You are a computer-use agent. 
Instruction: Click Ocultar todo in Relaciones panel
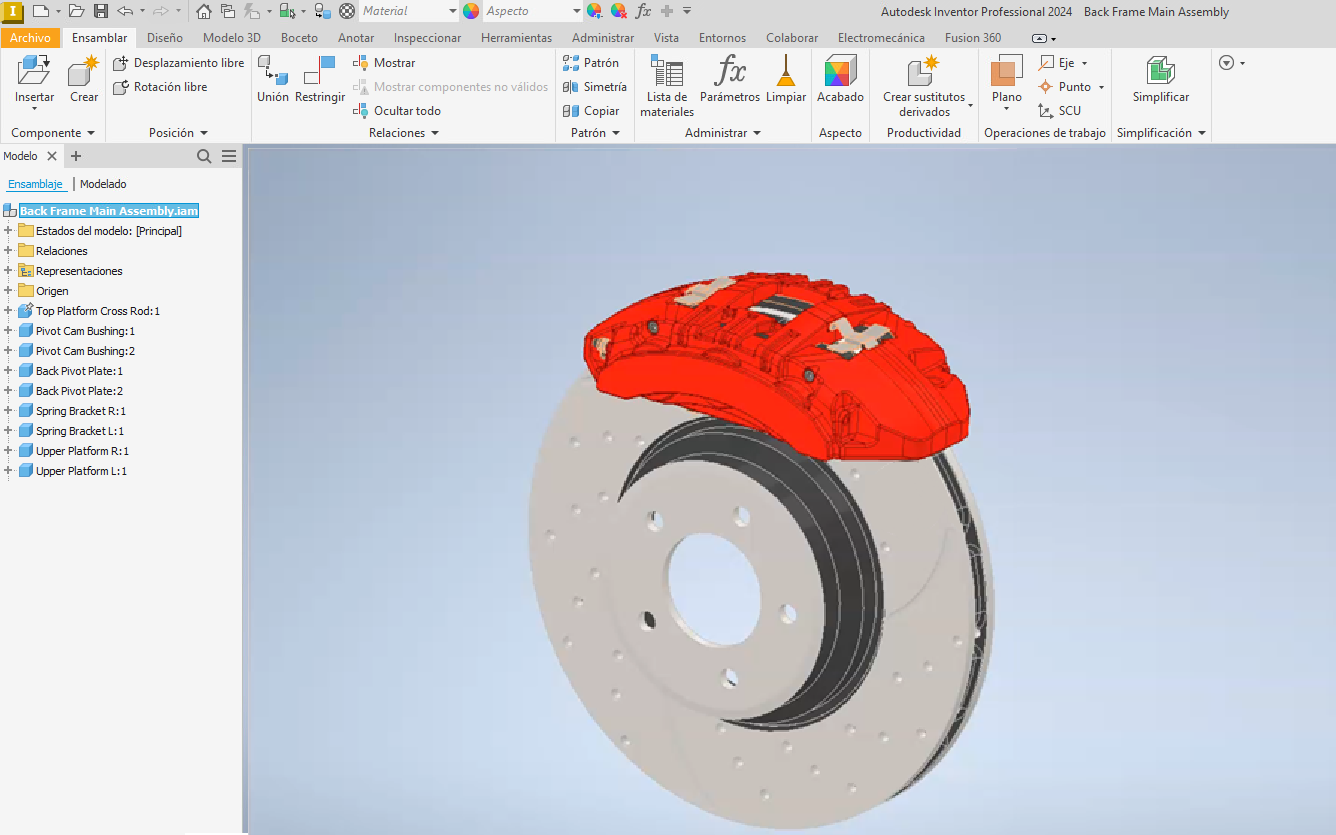pyautogui.click(x=397, y=111)
